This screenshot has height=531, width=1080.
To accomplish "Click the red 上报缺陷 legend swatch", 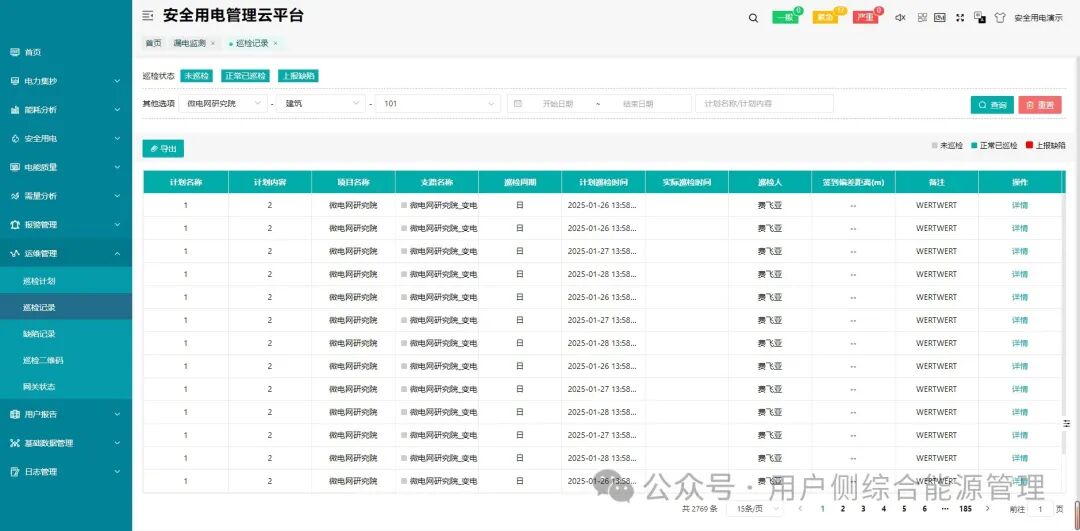I will [x=1030, y=145].
